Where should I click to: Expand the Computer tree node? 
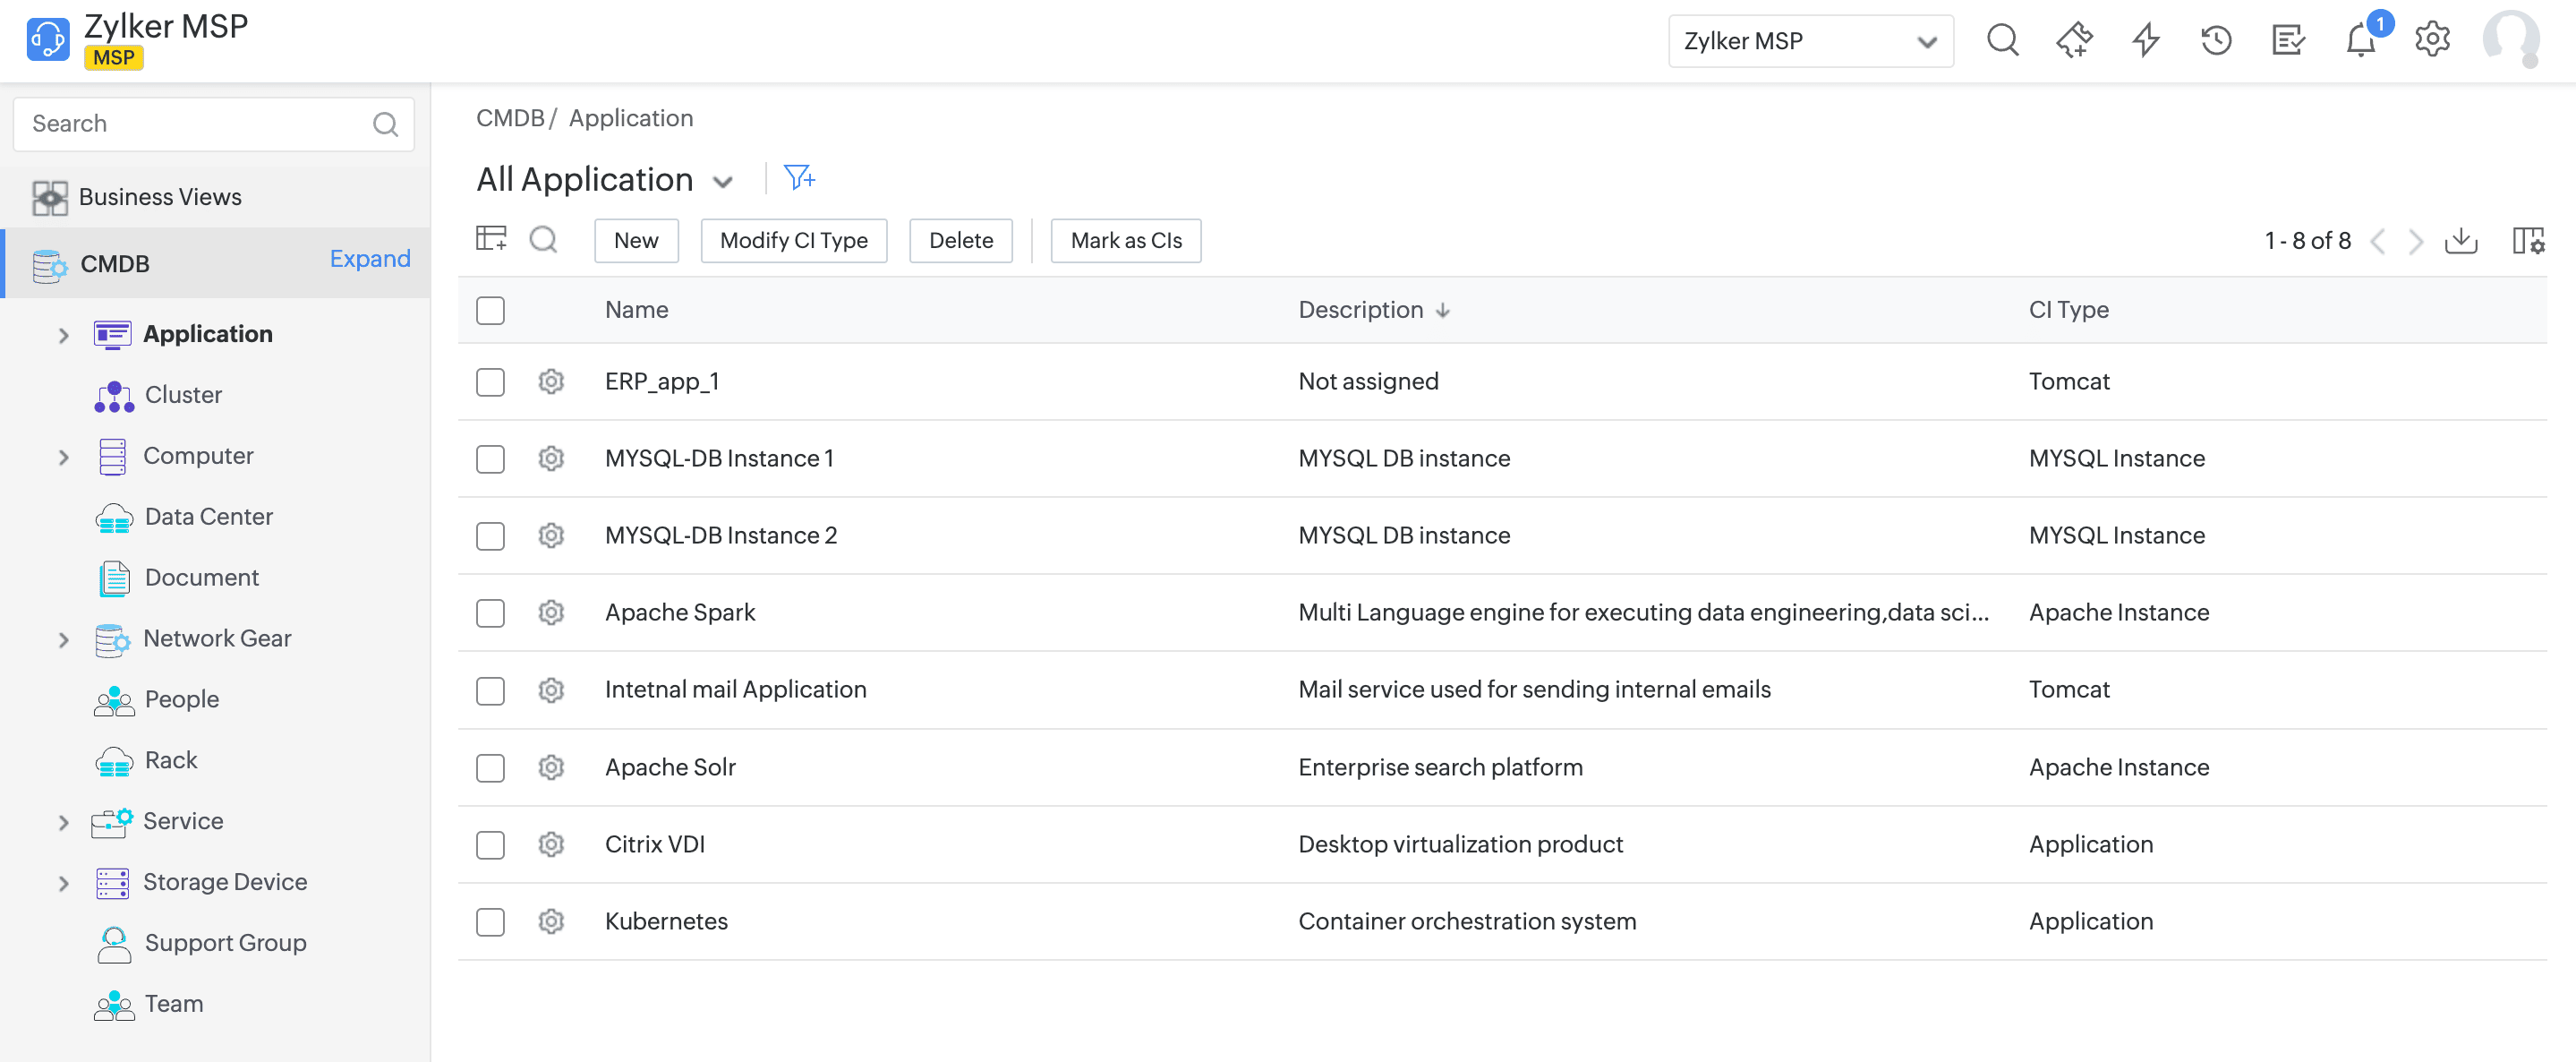click(63, 457)
